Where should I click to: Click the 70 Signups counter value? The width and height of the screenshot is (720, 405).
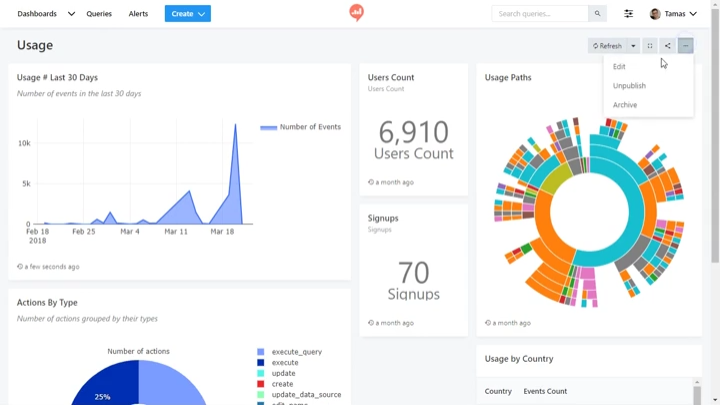click(x=413, y=273)
